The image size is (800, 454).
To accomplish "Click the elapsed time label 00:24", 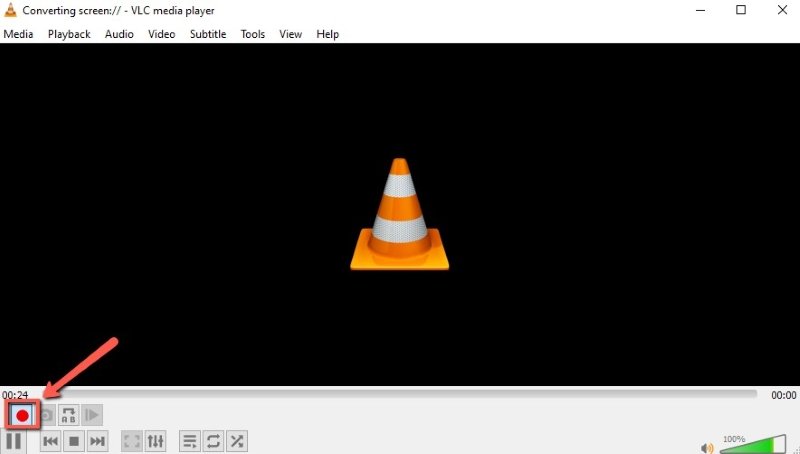I will [x=15, y=395].
